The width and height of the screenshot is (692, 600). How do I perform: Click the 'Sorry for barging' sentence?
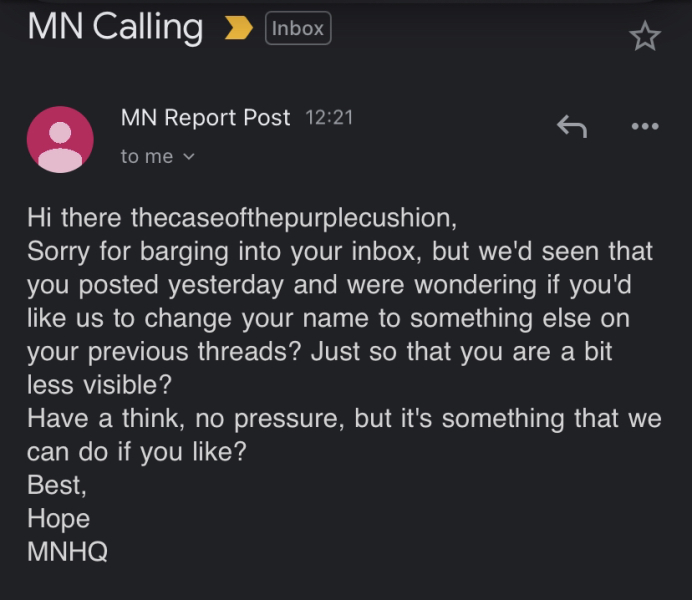[x=340, y=250]
